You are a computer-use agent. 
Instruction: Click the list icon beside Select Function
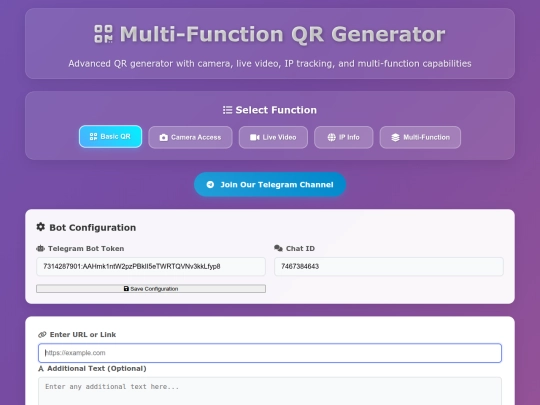coord(227,110)
